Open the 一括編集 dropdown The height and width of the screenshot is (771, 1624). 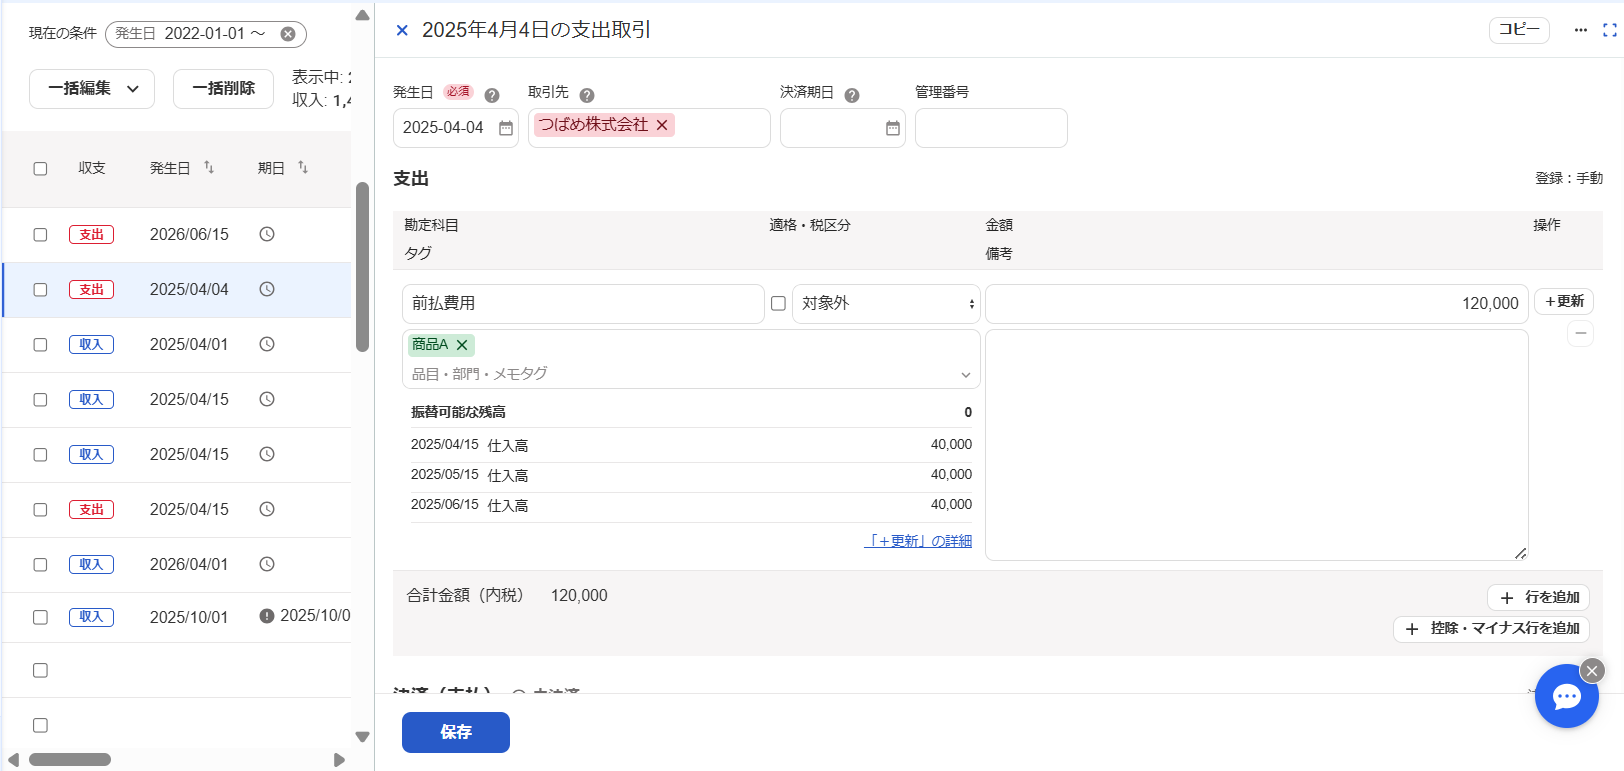92,89
